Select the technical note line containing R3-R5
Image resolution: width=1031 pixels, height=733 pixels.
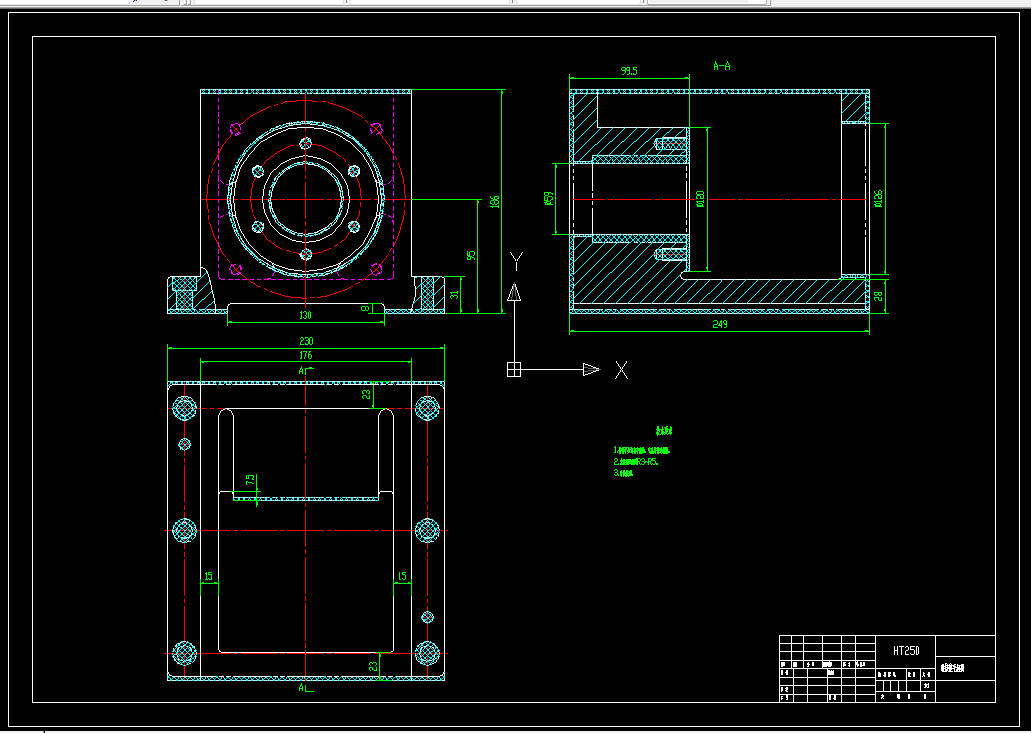[x=636, y=461]
